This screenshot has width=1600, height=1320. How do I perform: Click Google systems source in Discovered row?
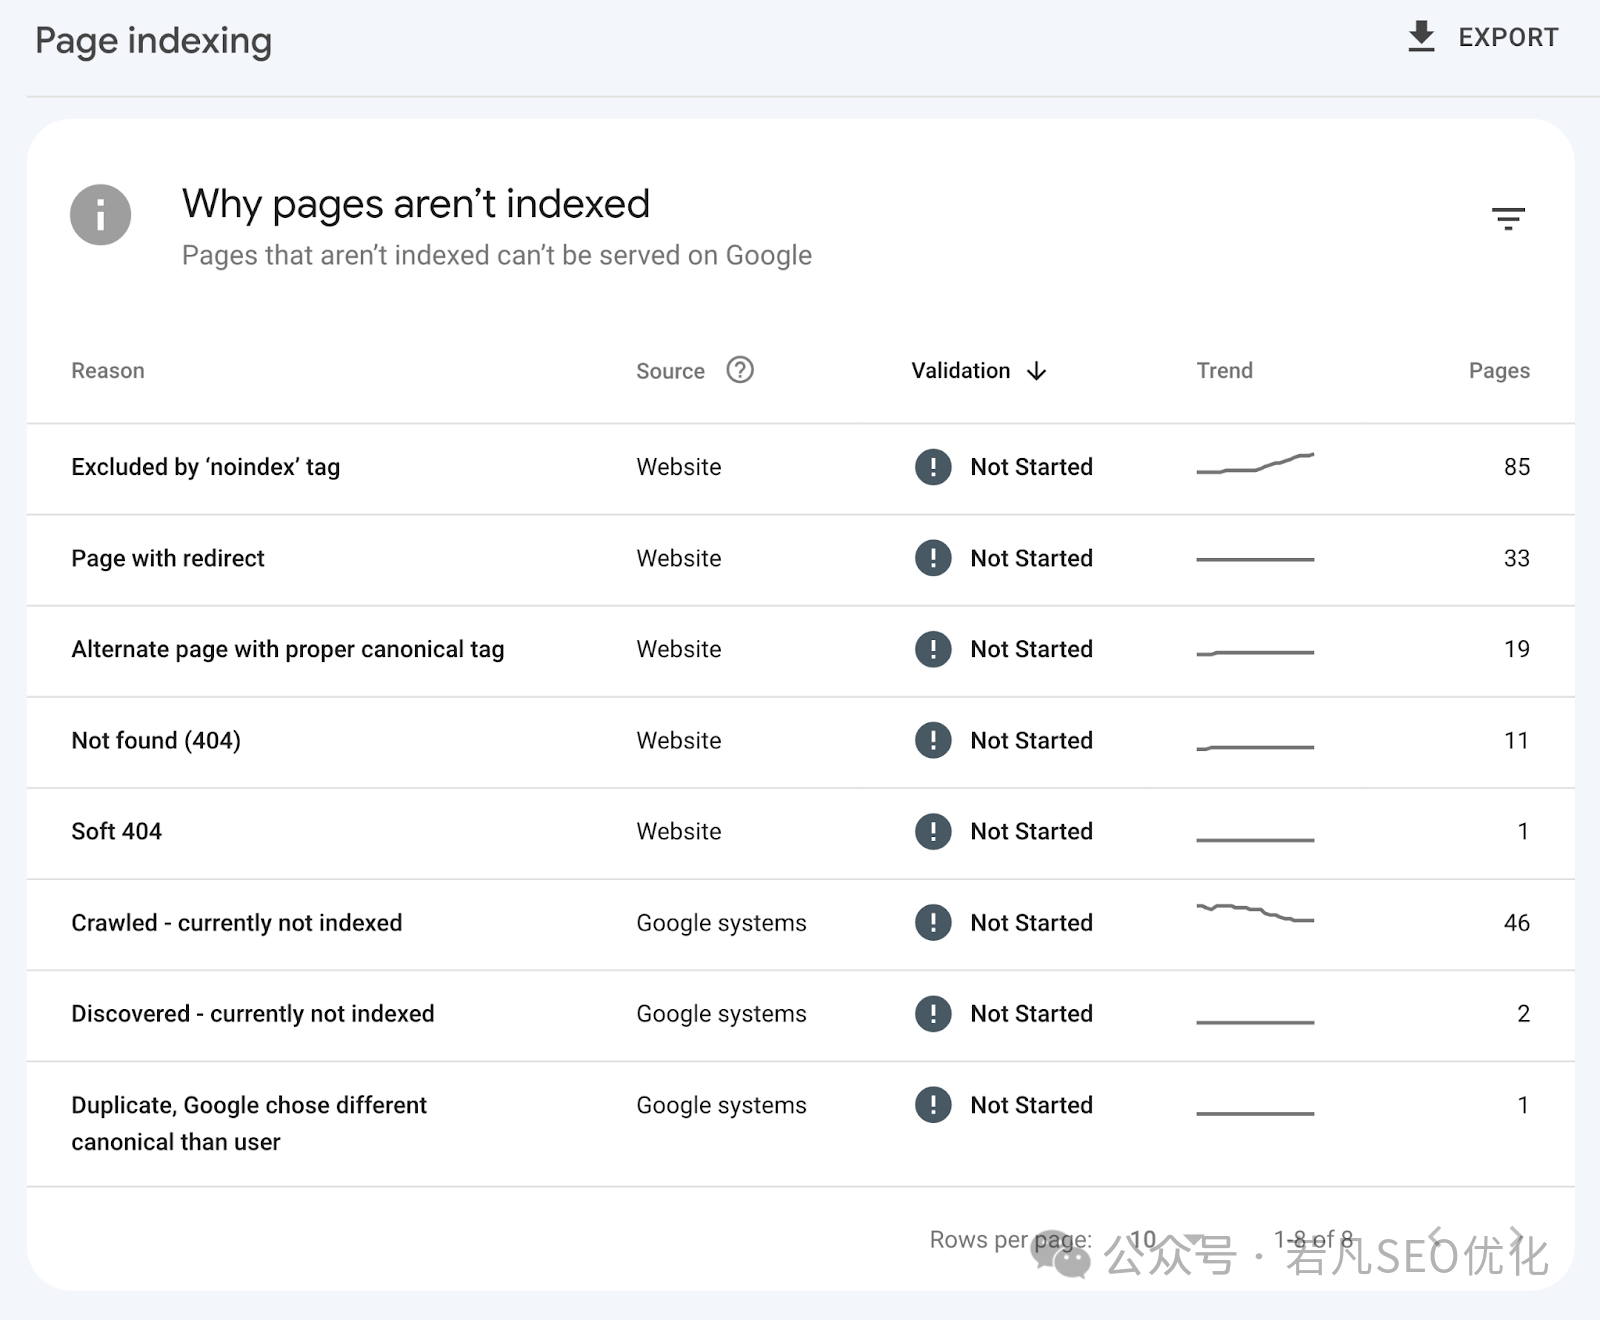pyautogui.click(x=721, y=1014)
